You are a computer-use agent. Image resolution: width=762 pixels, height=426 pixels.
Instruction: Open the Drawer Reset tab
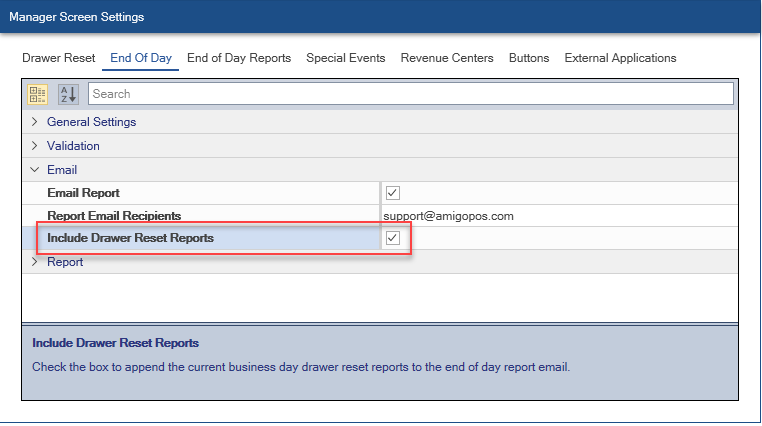59,58
